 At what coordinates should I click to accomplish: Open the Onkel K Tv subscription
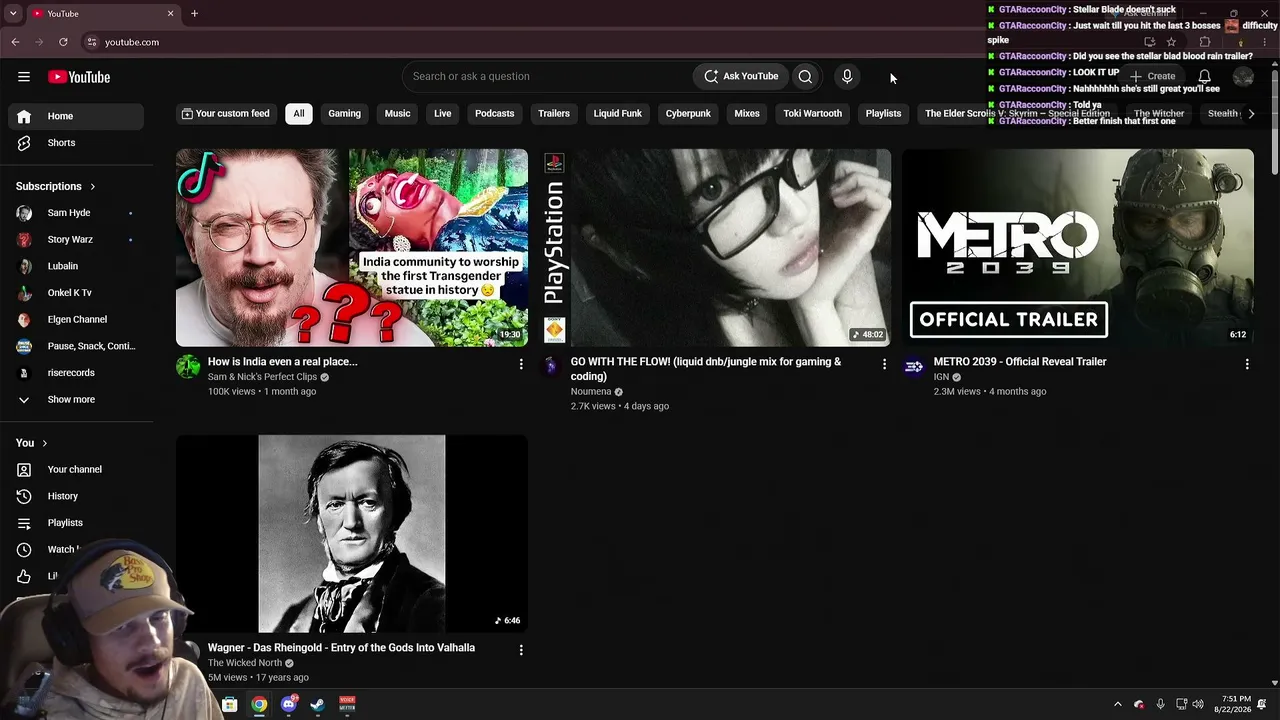[x=76, y=293]
